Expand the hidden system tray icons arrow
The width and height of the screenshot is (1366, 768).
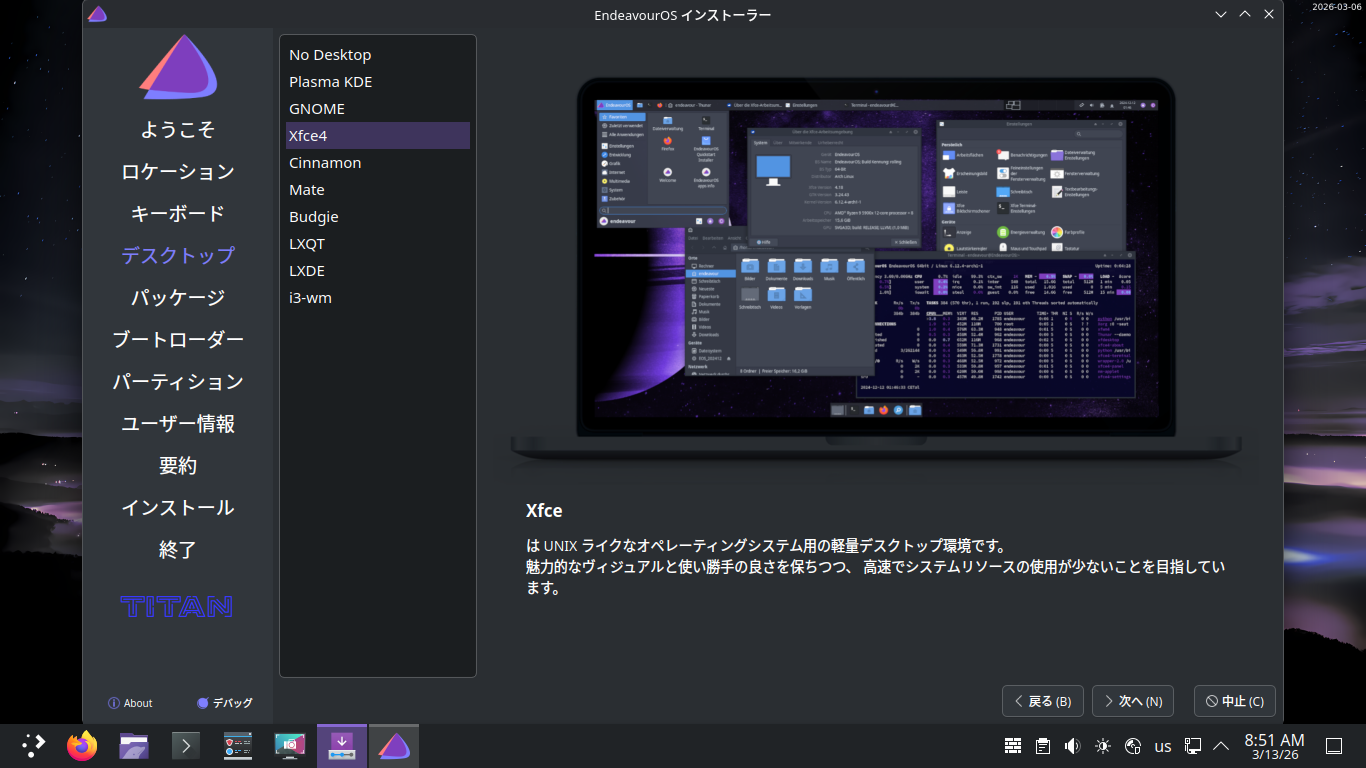tap(1221, 746)
